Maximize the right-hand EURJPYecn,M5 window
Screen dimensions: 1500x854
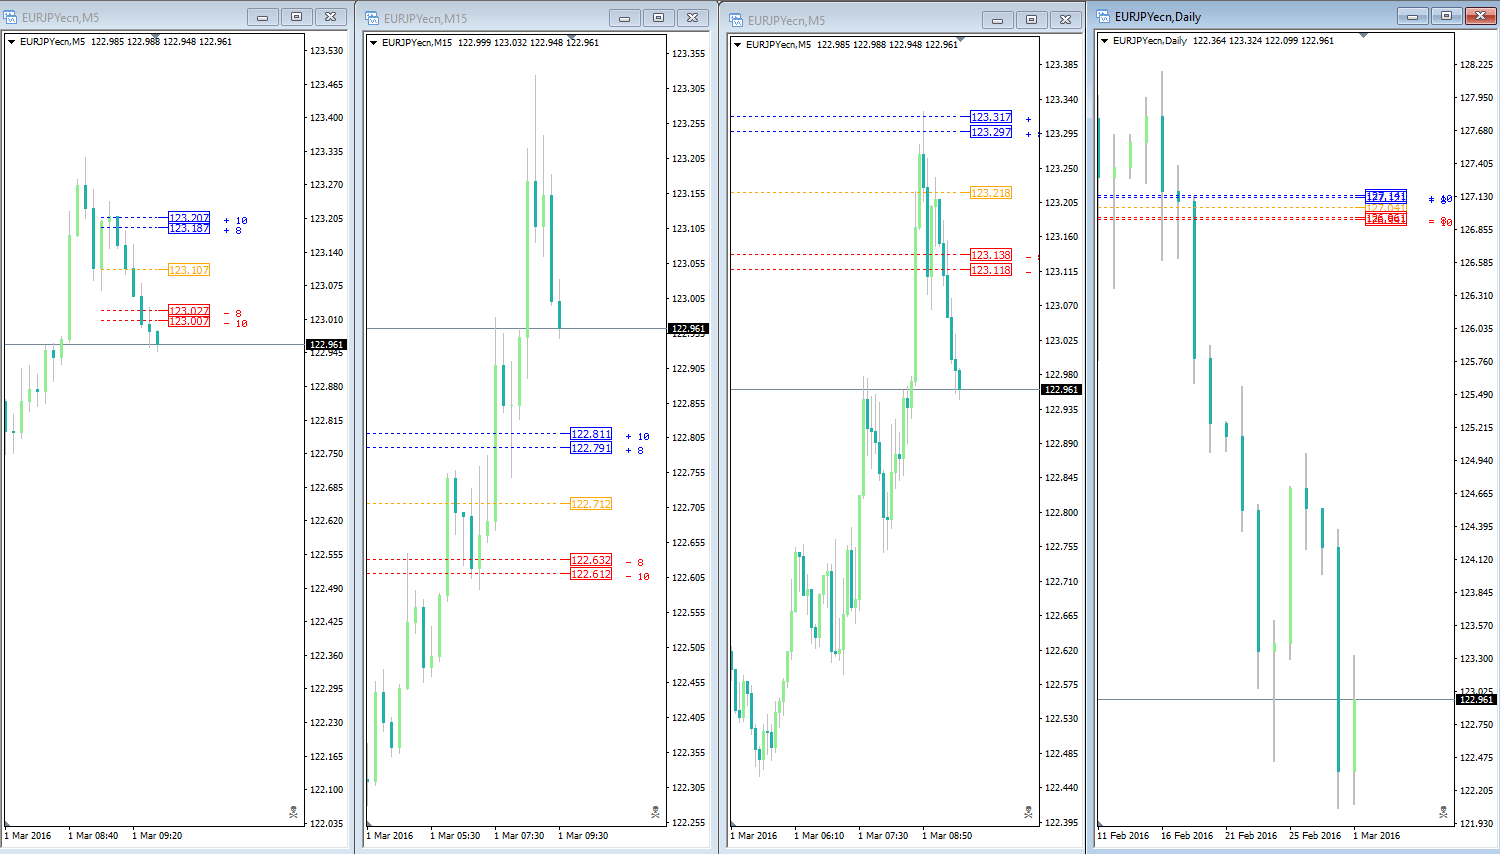pyautogui.click(x=1031, y=20)
